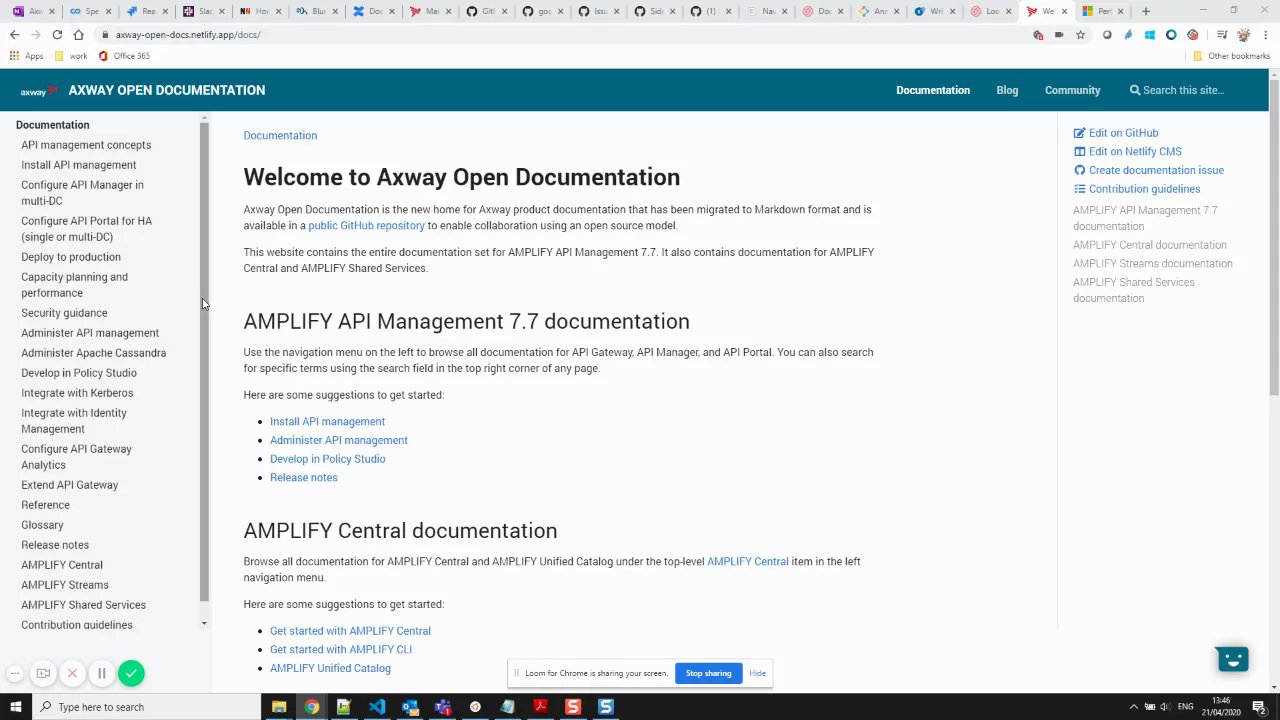Open Visual Studio Code from taskbar
Viewport: 1280px width, 720px height.
click(x=376, y=707)
